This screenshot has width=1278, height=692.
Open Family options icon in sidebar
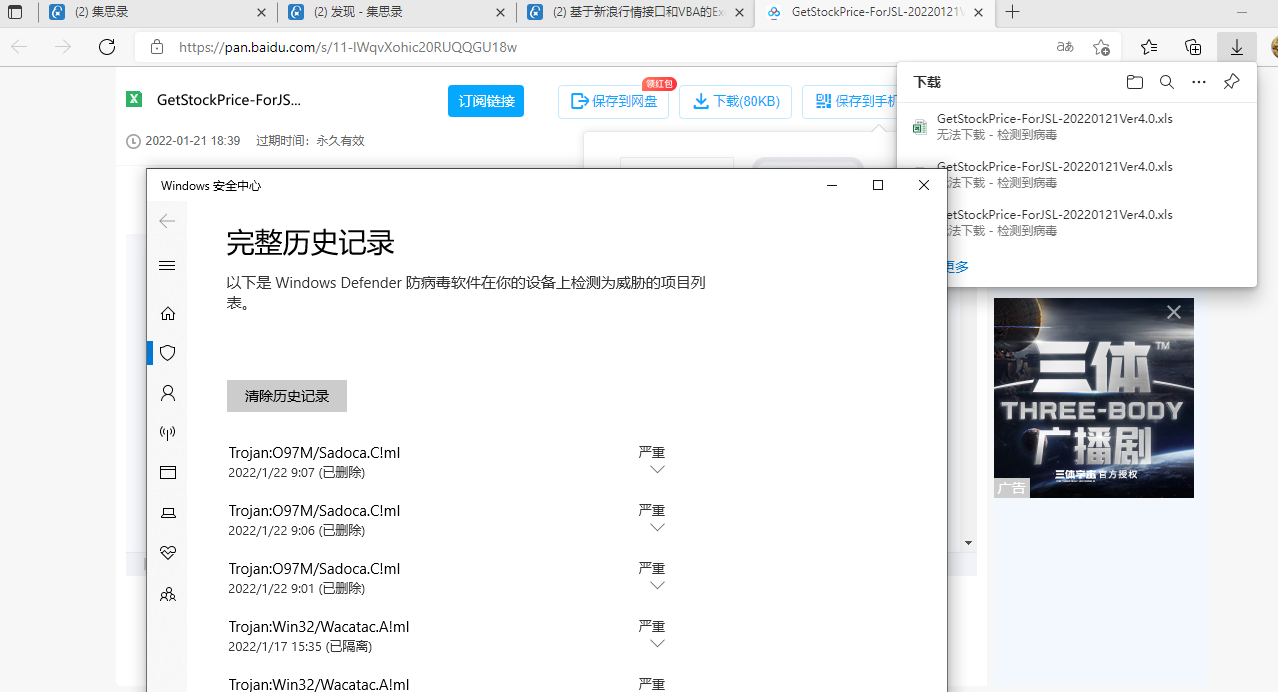point(168,594)
